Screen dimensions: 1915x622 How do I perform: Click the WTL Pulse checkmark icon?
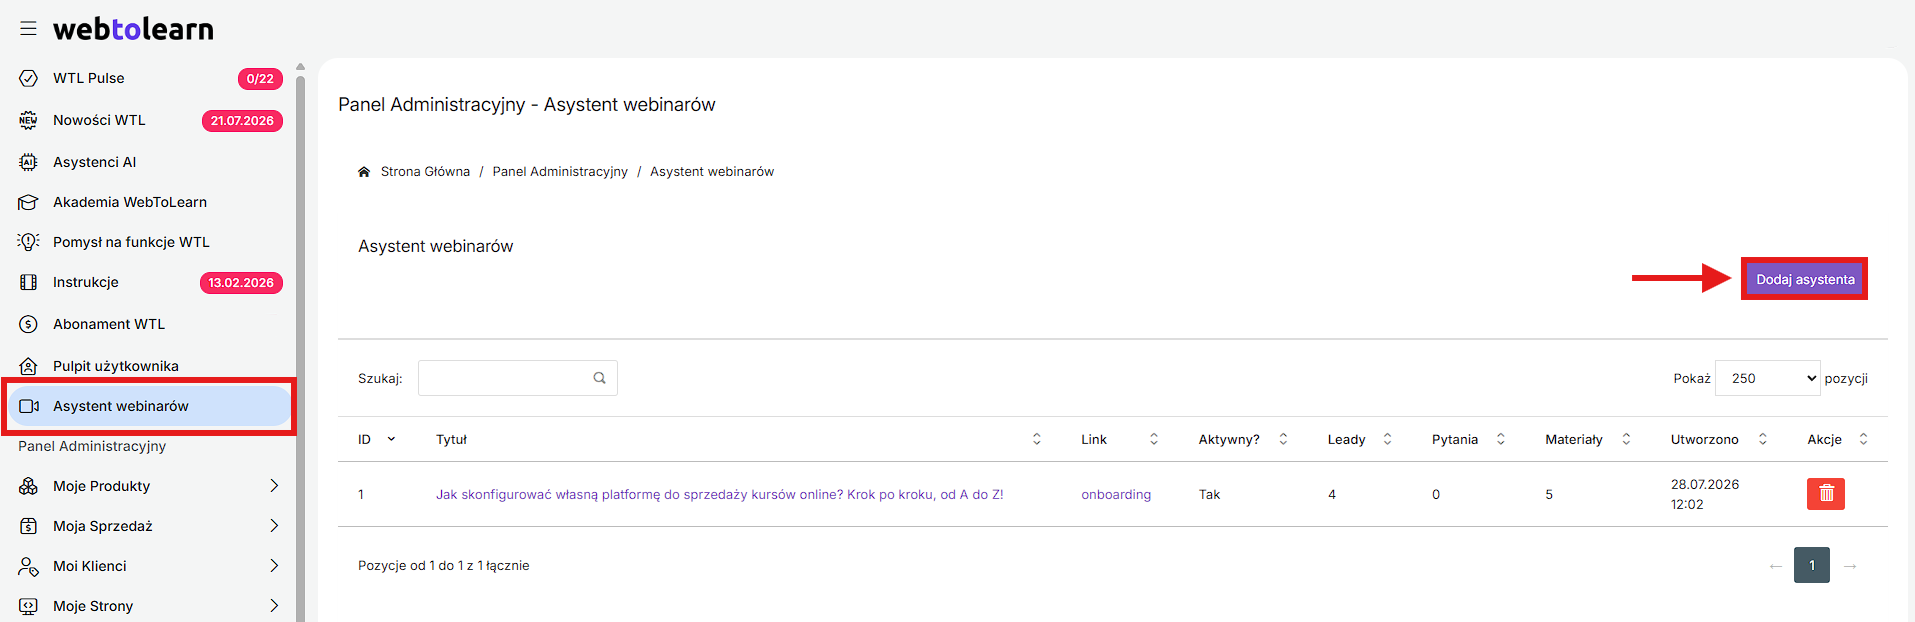(28, 78)
